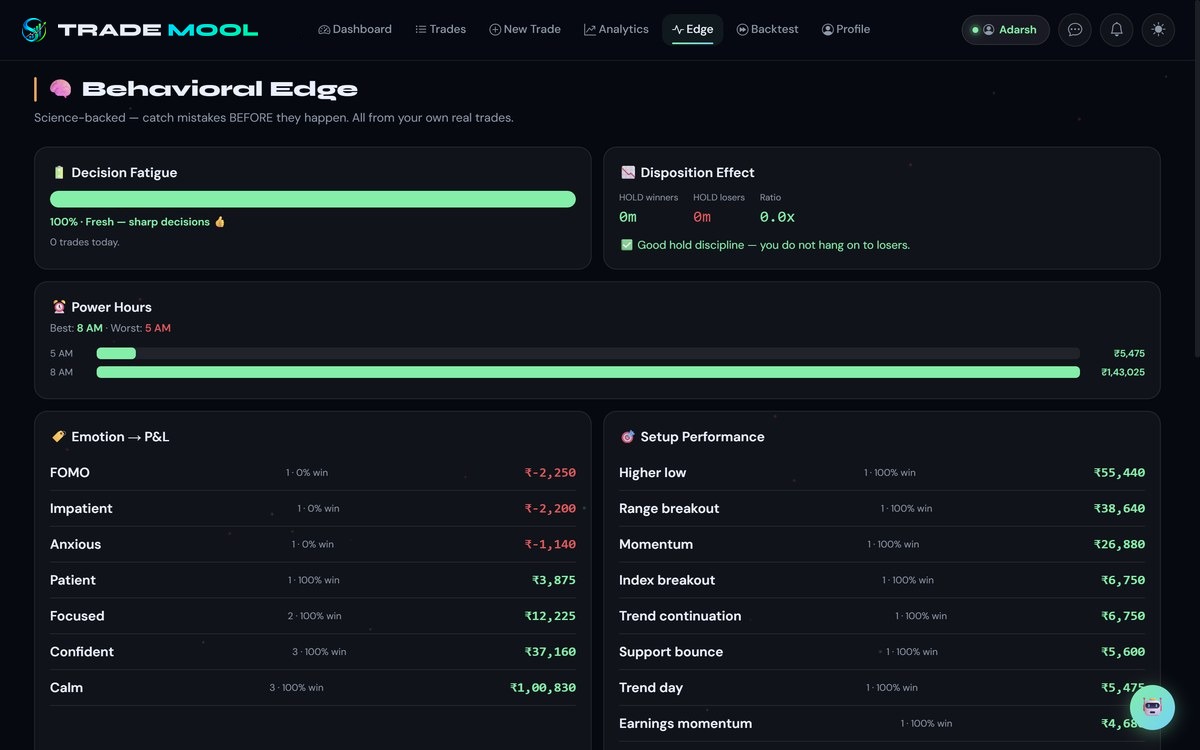Open the chat messages icon
1200x750 pixels.
click(x=1075, y=30)
